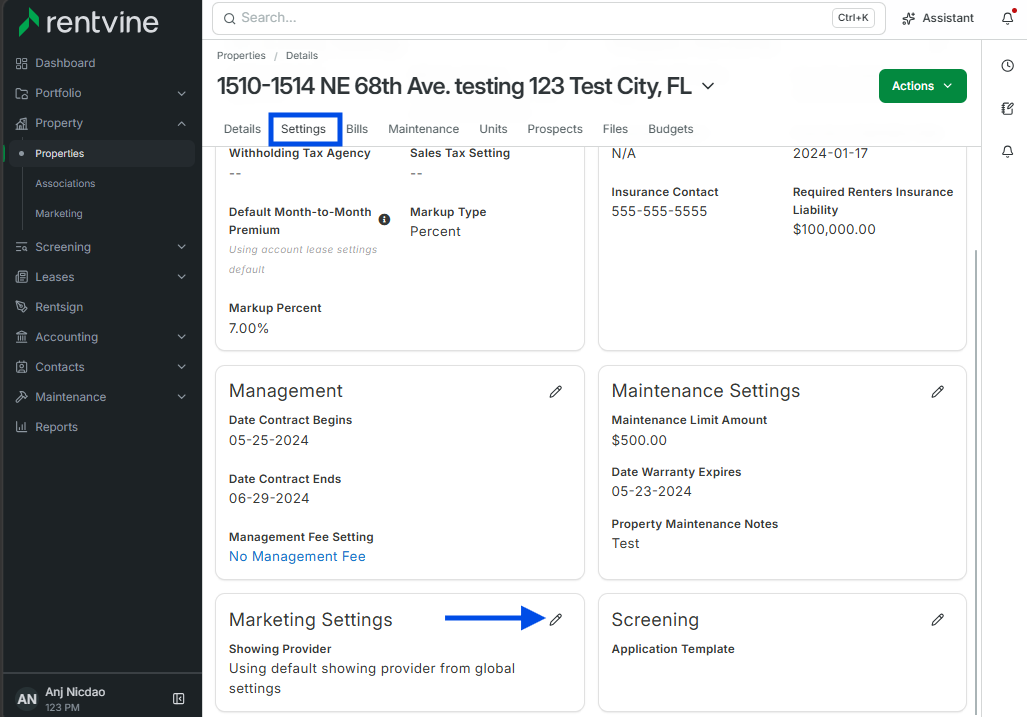The height and width of the screenshot is (717, 1027).
Task: Click the Maintenance wrench icon in sidebar
Action: (x=22, y=397)
